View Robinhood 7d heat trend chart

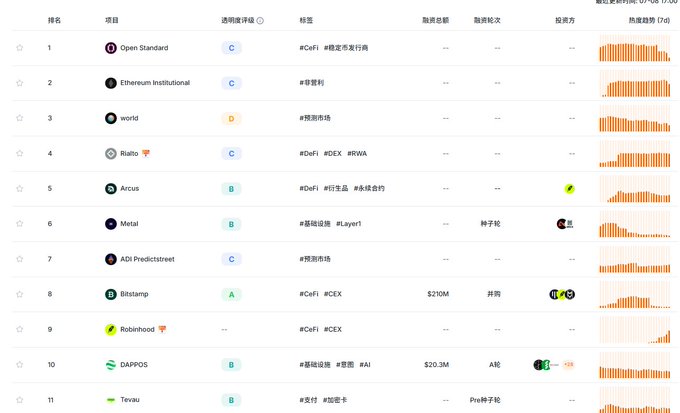tap(634, 330)
